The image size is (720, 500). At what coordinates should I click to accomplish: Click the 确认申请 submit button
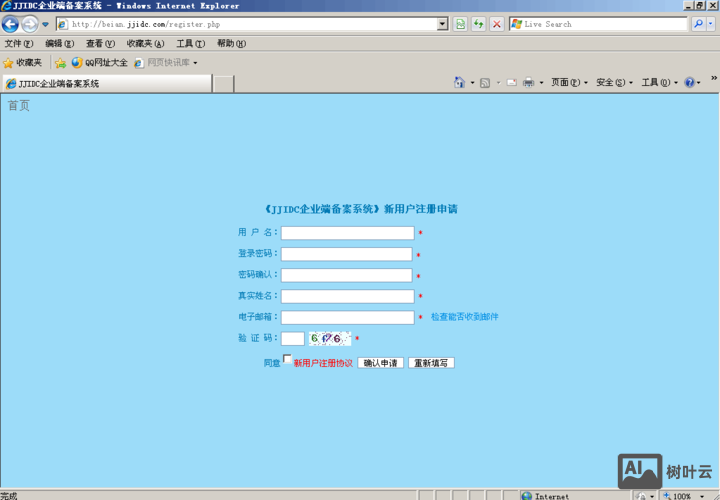tap(380, 363)
